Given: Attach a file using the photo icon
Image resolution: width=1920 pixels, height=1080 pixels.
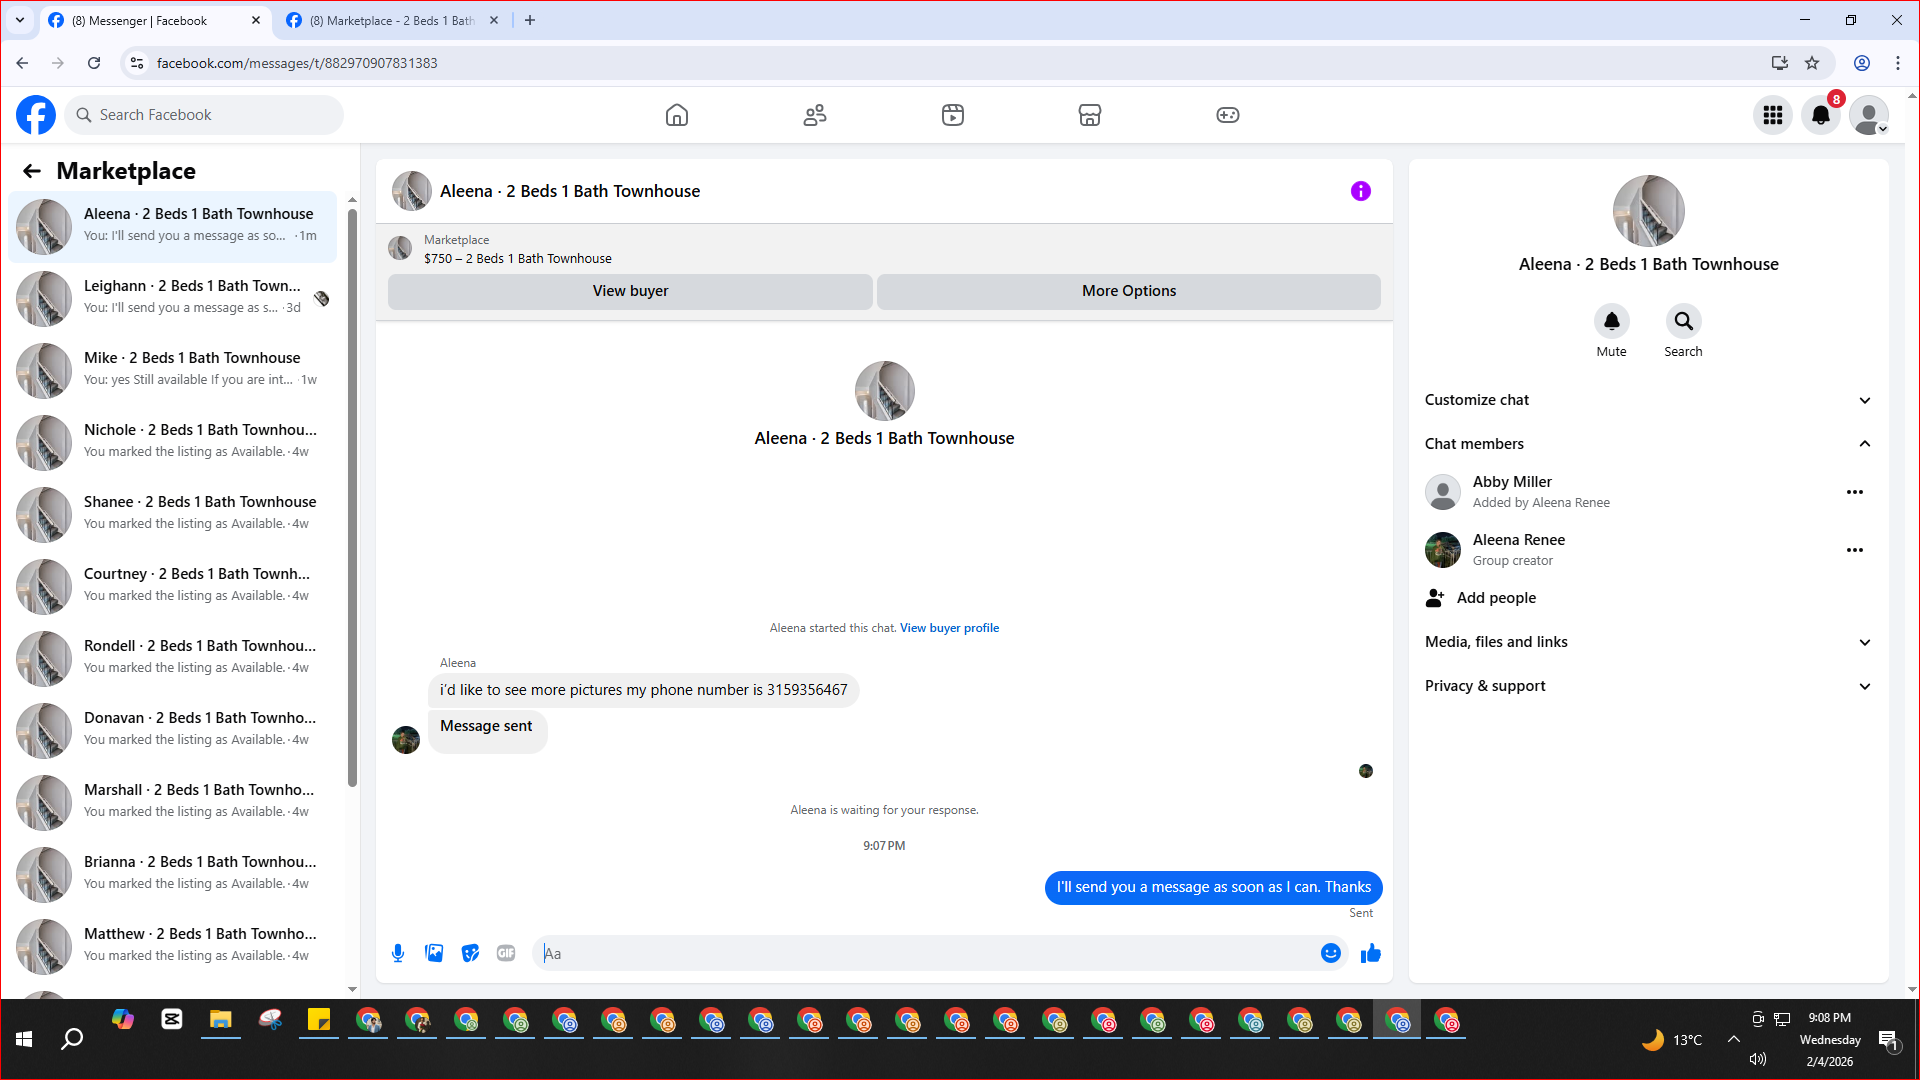Looking at the screenshot, I should click(x=434, y=953).
